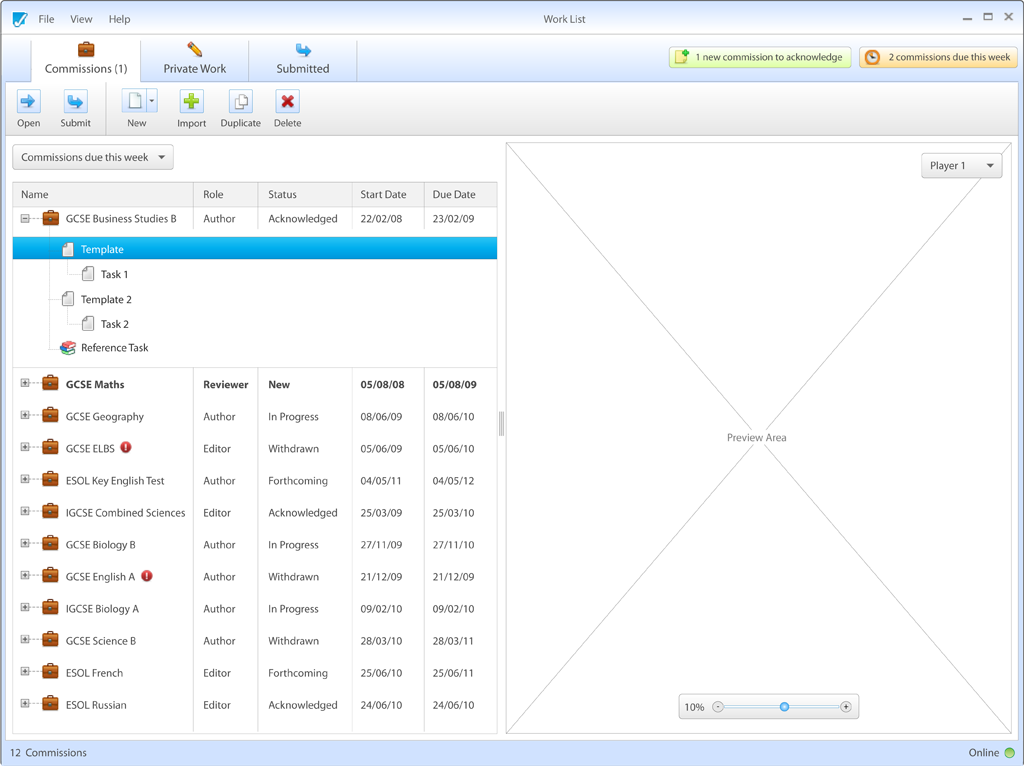Click the 2 commissions due this week button

click(x=938, y=58)
